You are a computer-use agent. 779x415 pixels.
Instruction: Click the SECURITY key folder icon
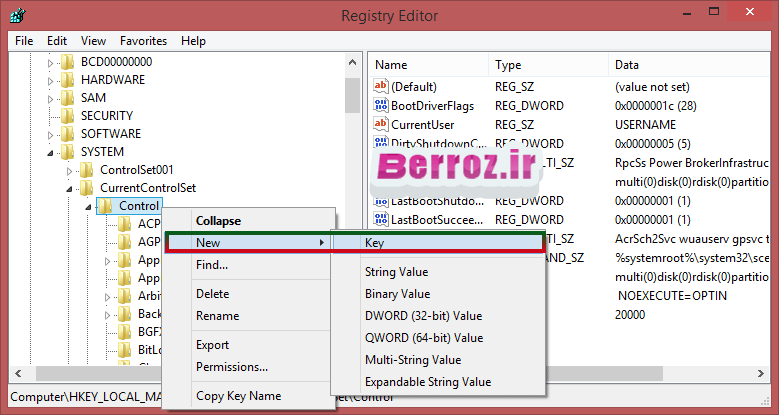click(x=67, y=116)
